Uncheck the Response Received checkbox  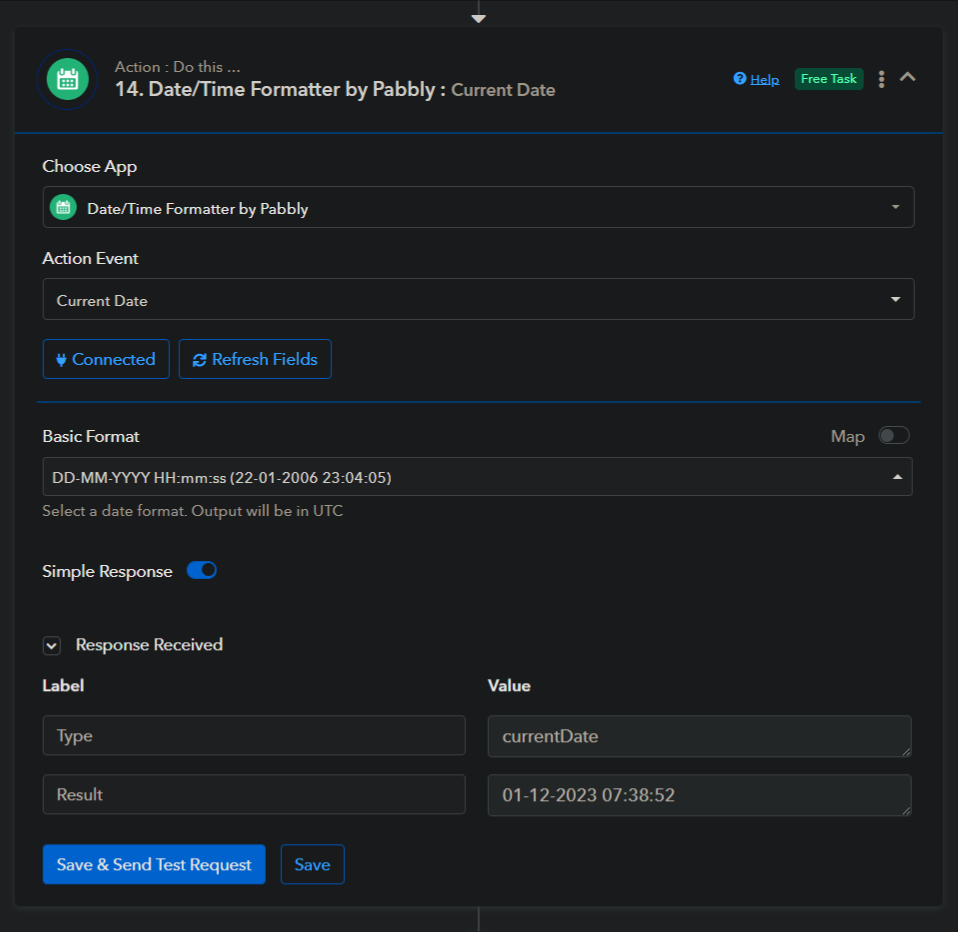(x=52, y=646)
